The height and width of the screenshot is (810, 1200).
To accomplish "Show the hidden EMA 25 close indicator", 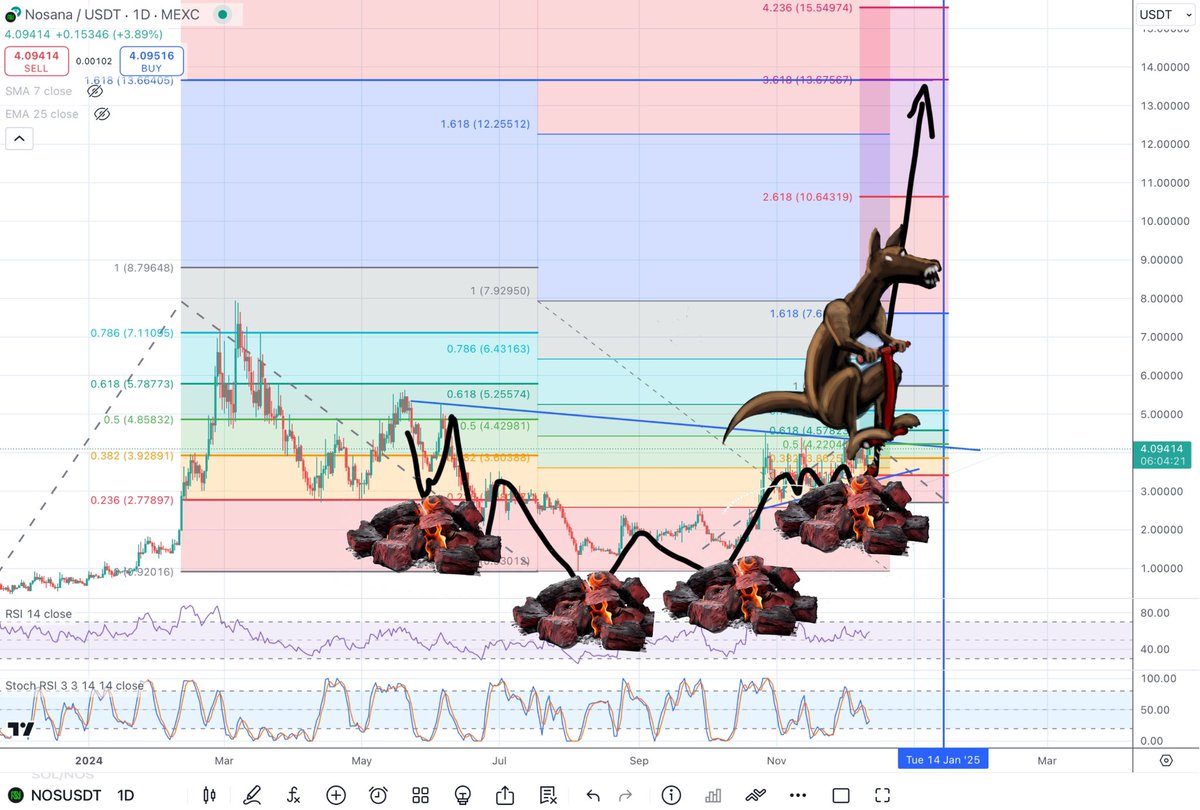I will [101, 114].
